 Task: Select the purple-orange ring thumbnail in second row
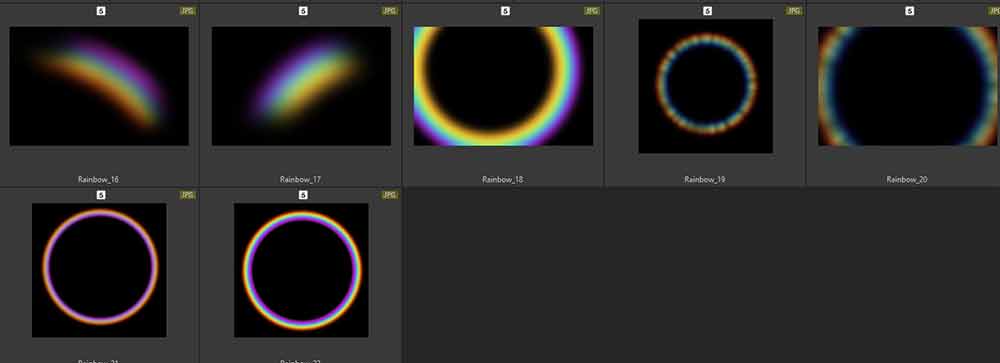point(99,270)
